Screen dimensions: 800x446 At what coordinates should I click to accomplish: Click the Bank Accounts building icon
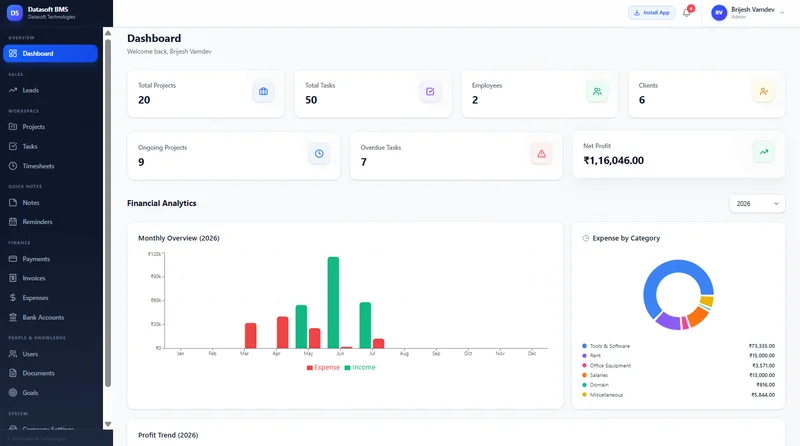pyautogui.click(x=13, y=317)
